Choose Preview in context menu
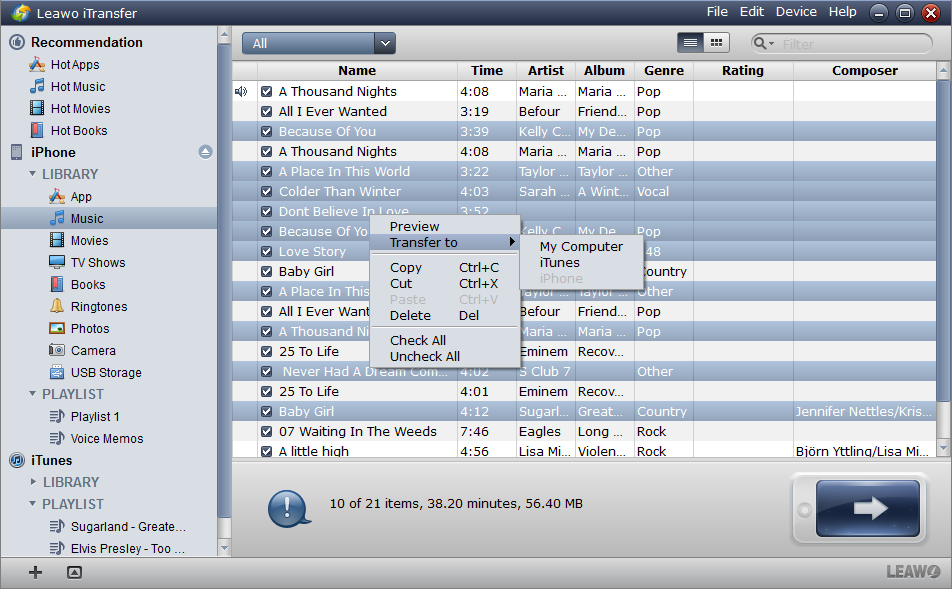 tap(414, 226)
